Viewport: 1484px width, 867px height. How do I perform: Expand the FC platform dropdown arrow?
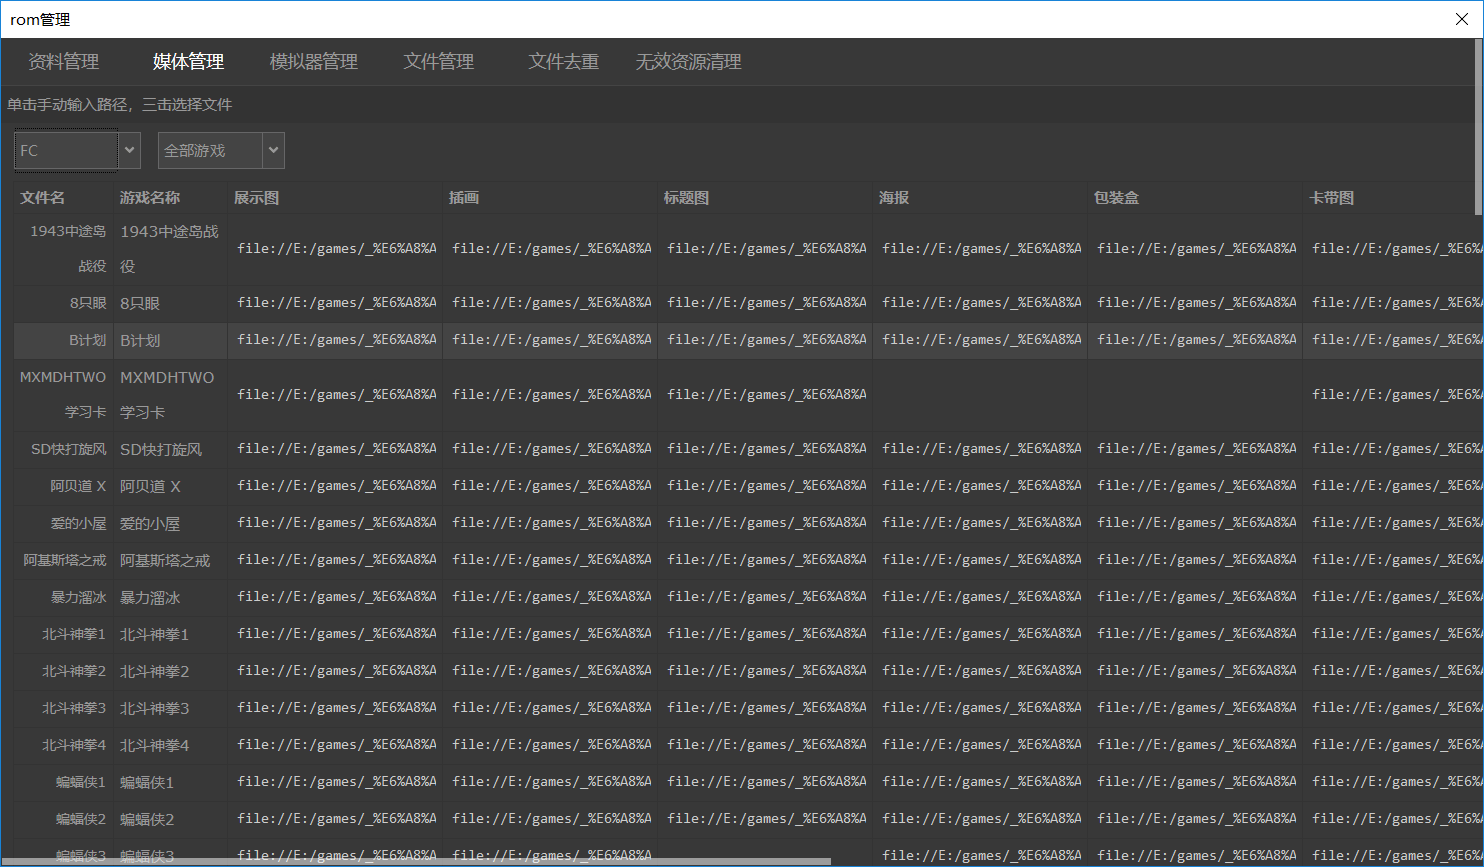(129, 151)
